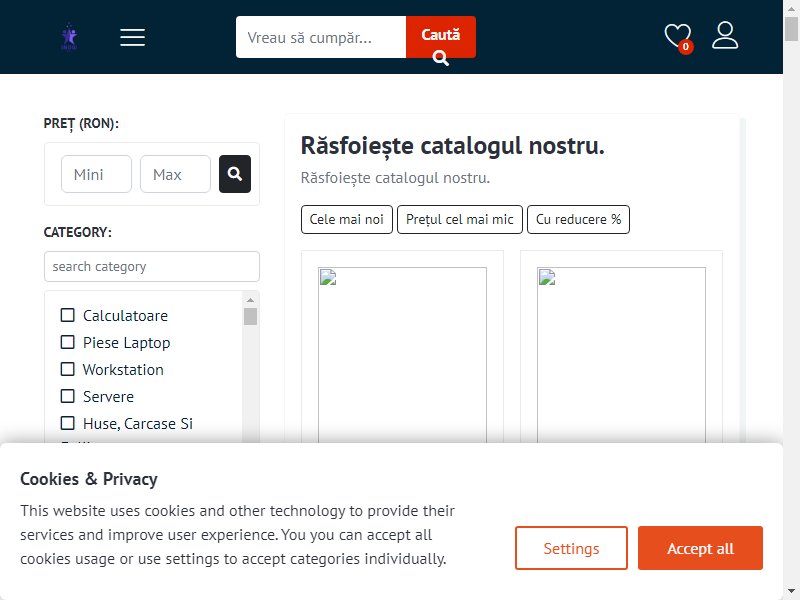Accept all cookies
Viewport: 800px width, 600px height.
pos(701,548)
